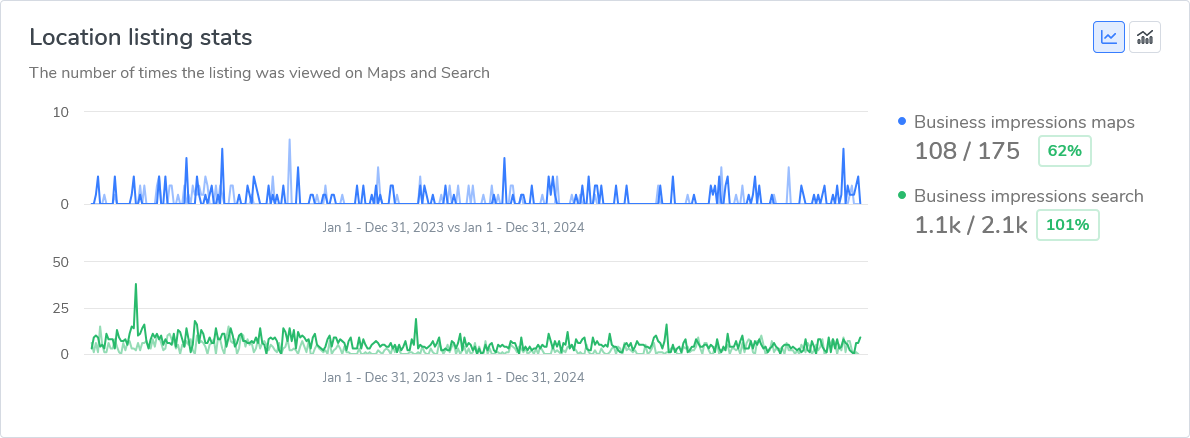This screenshot has width=1190, height=438.
Task: Toggle Business impressions search series
Action: click(1028, 196)
